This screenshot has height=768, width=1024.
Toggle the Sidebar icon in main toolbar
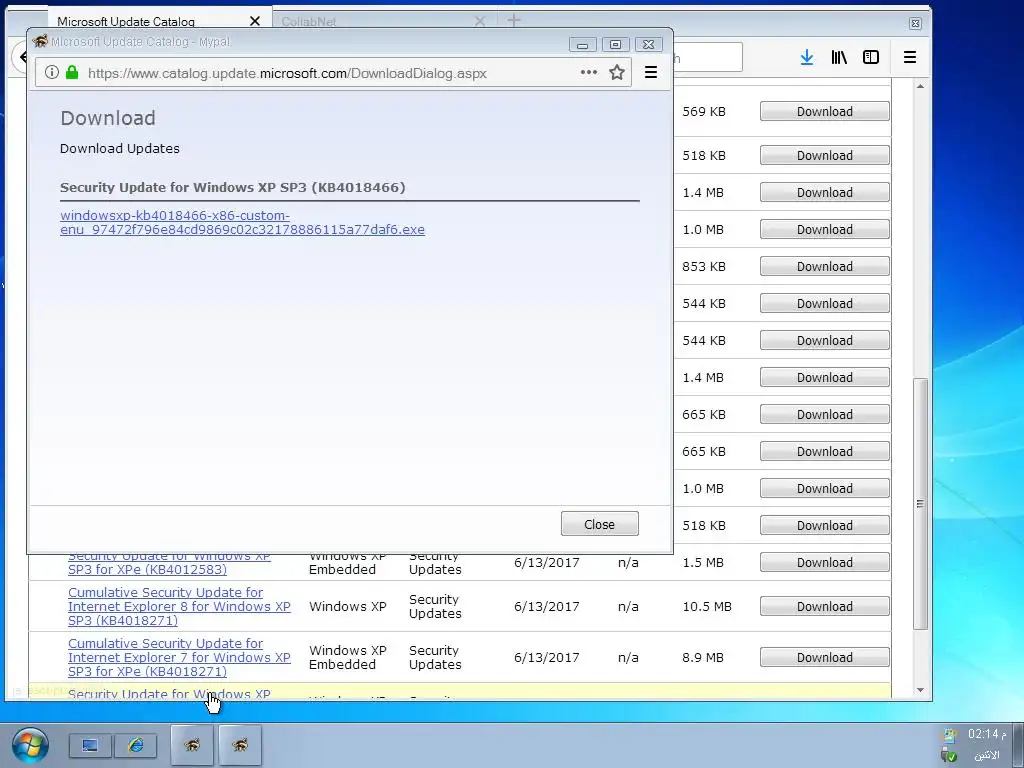pos(871,57)
